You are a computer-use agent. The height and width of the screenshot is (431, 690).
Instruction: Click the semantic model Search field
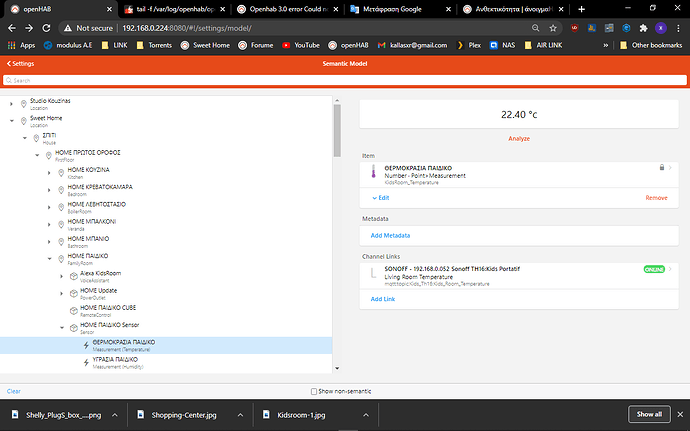345,80
